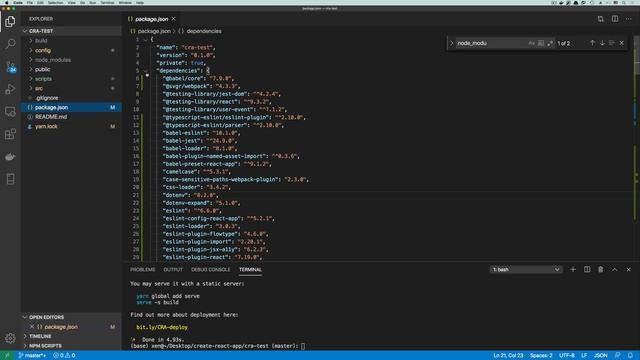Expand the config folder

pos(71,50)
